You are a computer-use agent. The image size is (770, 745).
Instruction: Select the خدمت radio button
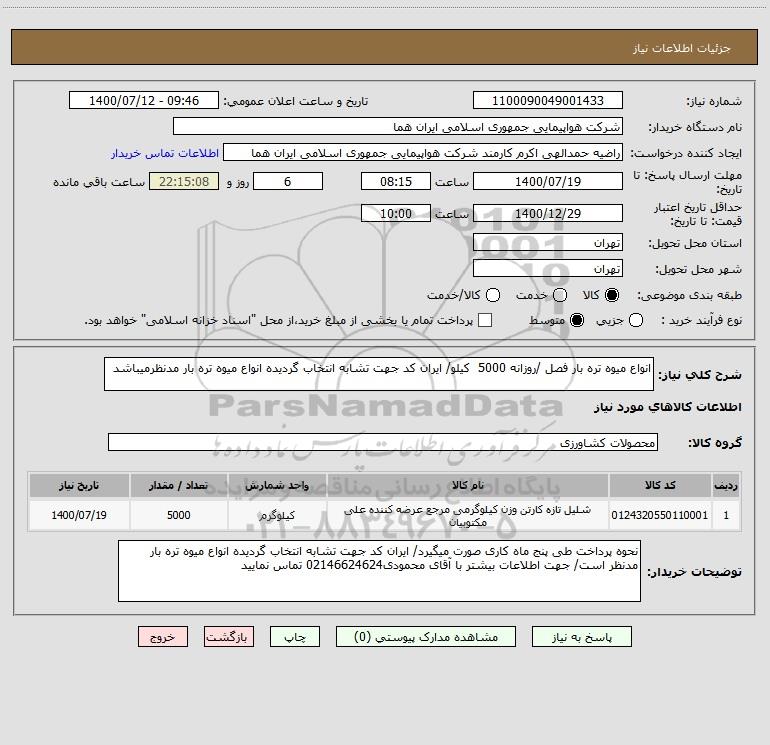(560, 295)
